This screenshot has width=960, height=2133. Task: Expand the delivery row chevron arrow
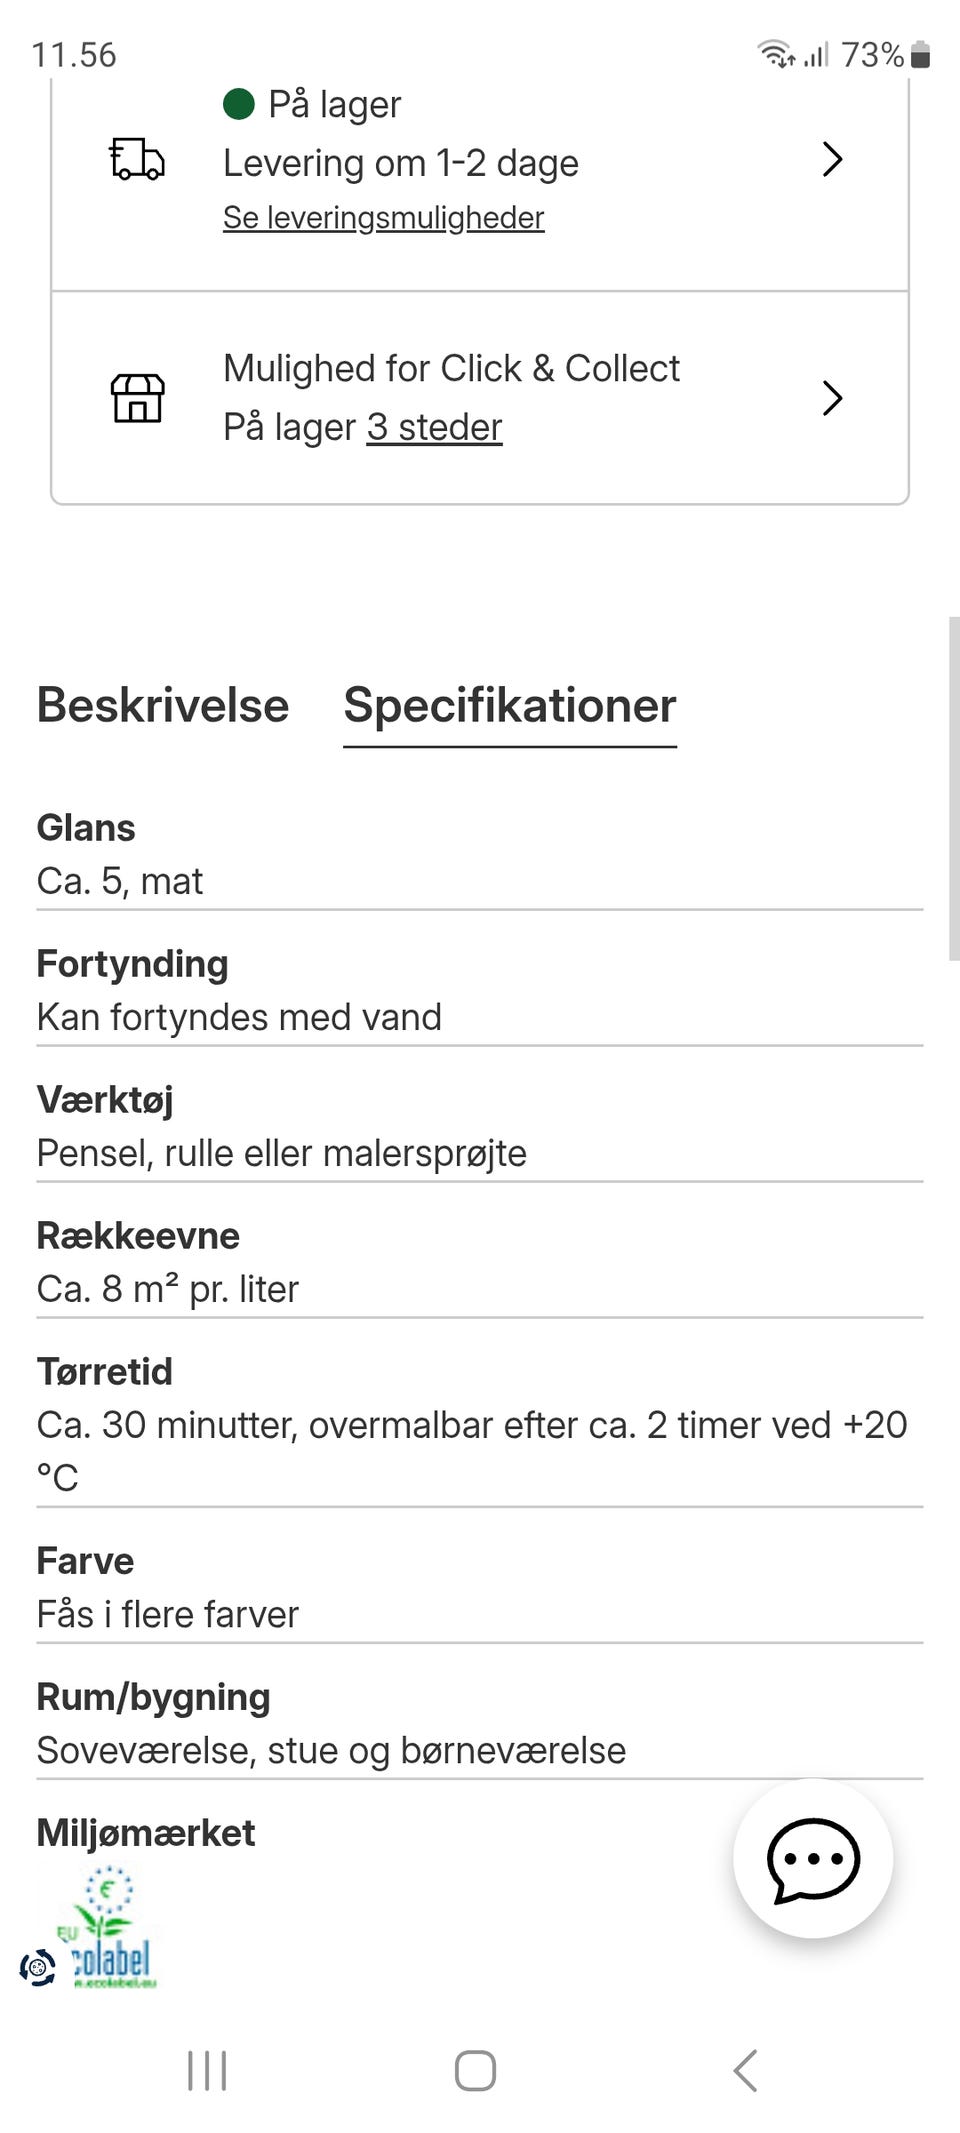[x=832, y=159]
